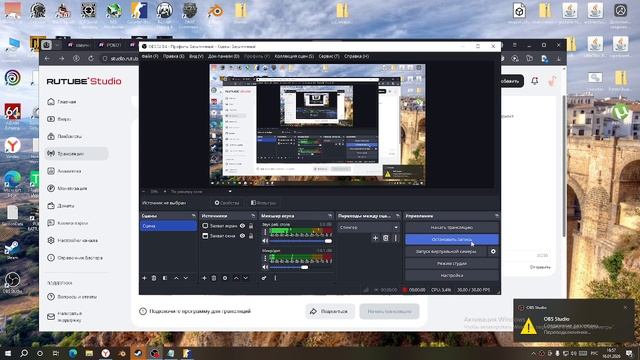Move selected source up with arrow

(x=236, y=278)
